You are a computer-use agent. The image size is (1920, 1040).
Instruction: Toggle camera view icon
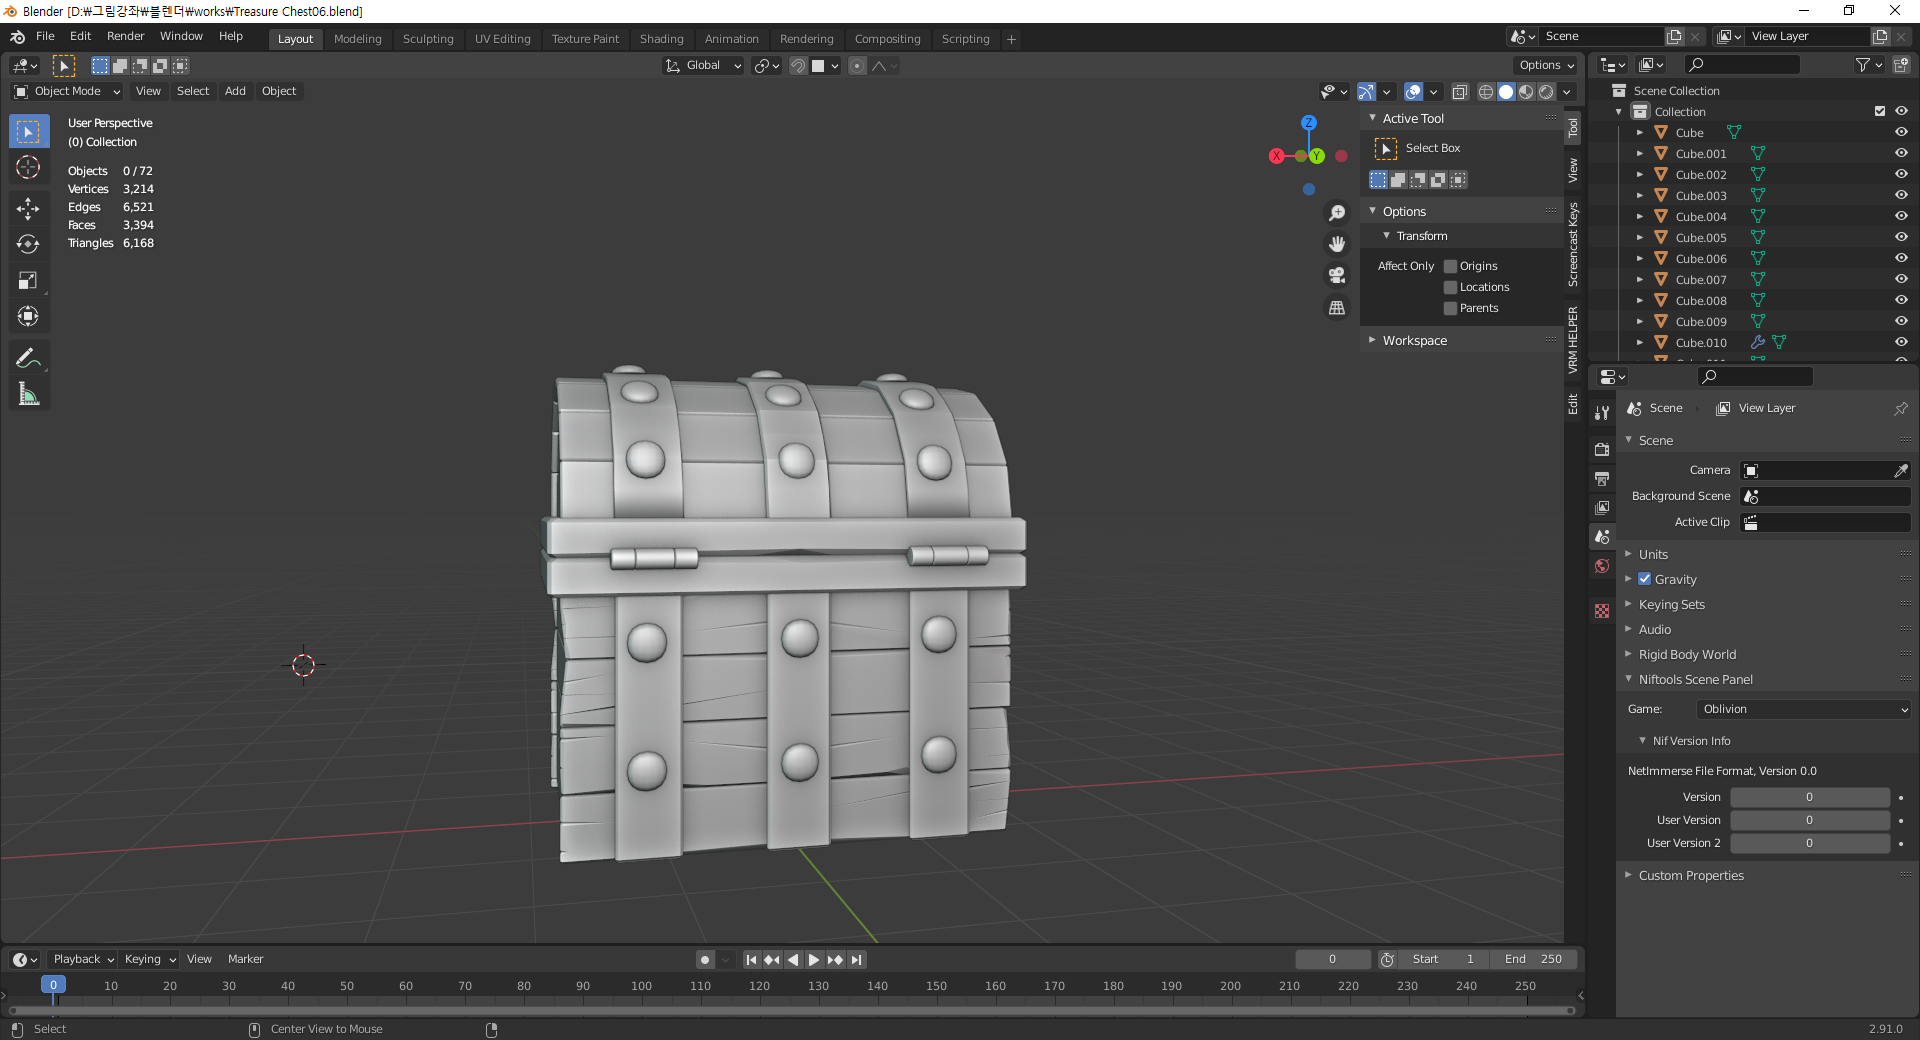pos(1337,275)
